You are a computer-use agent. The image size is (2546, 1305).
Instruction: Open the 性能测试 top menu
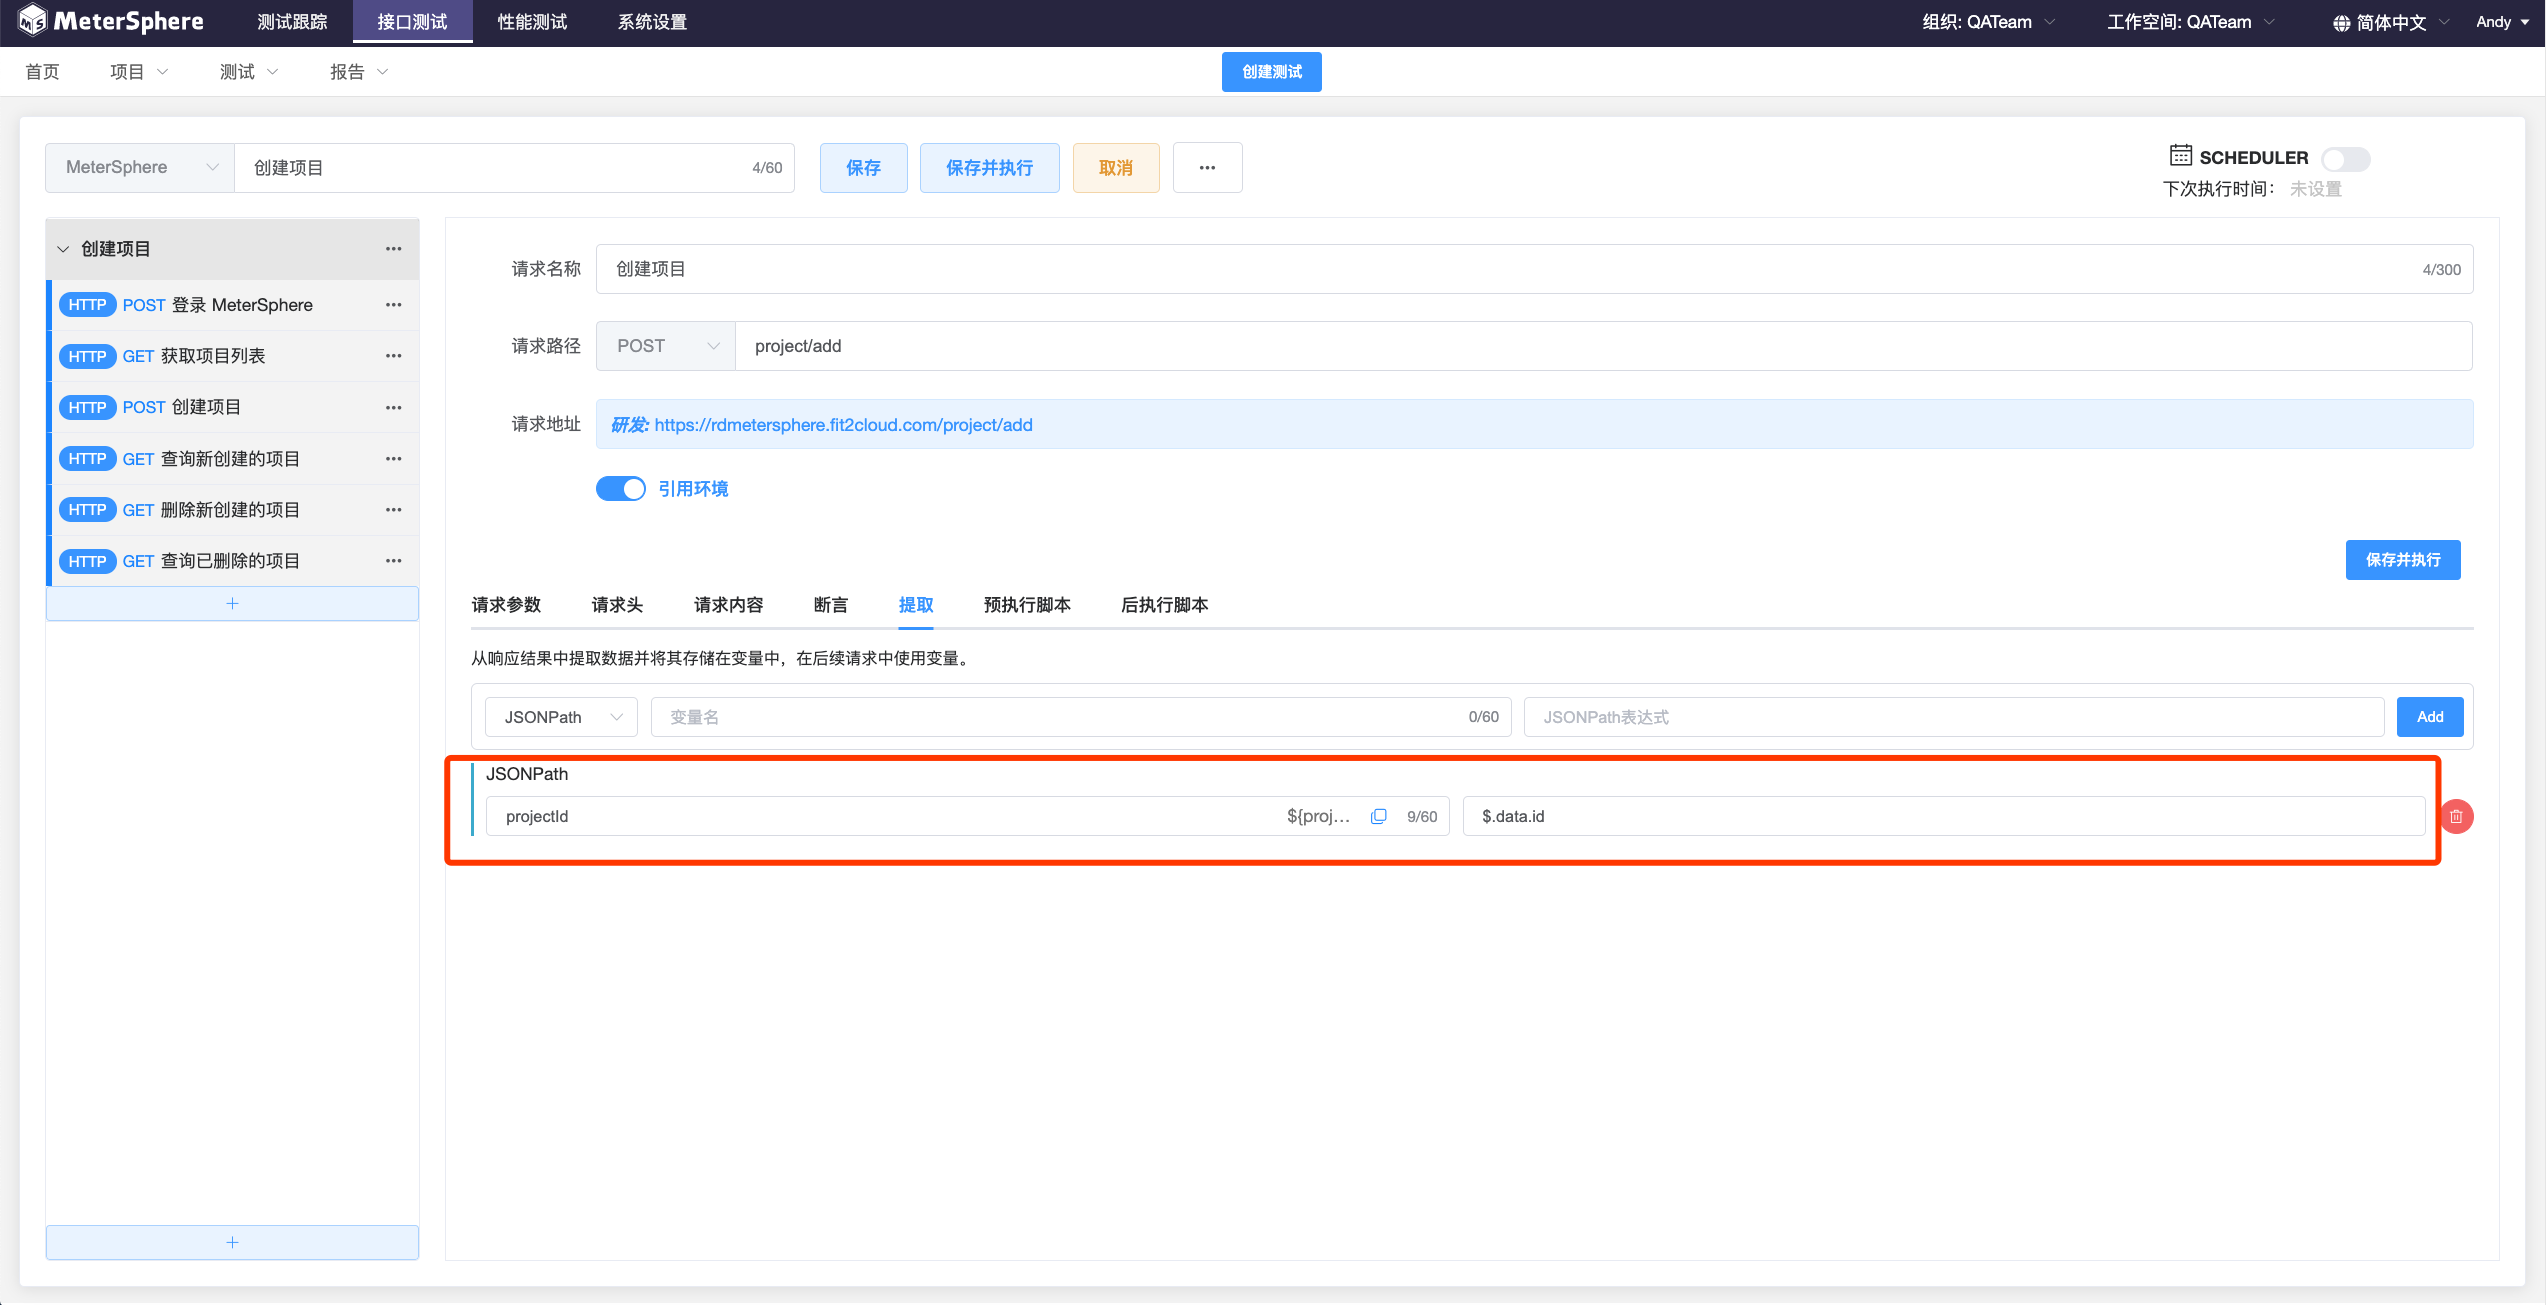click(532, 22)
